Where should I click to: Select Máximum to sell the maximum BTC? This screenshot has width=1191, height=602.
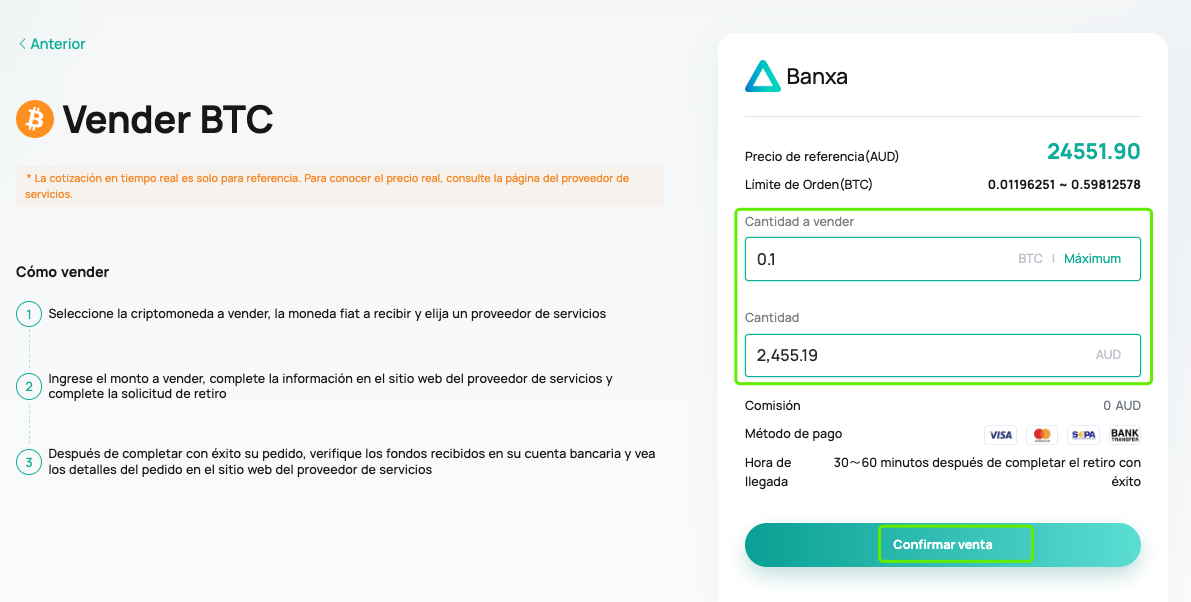pyautogui.click(x=1092, y=259)
